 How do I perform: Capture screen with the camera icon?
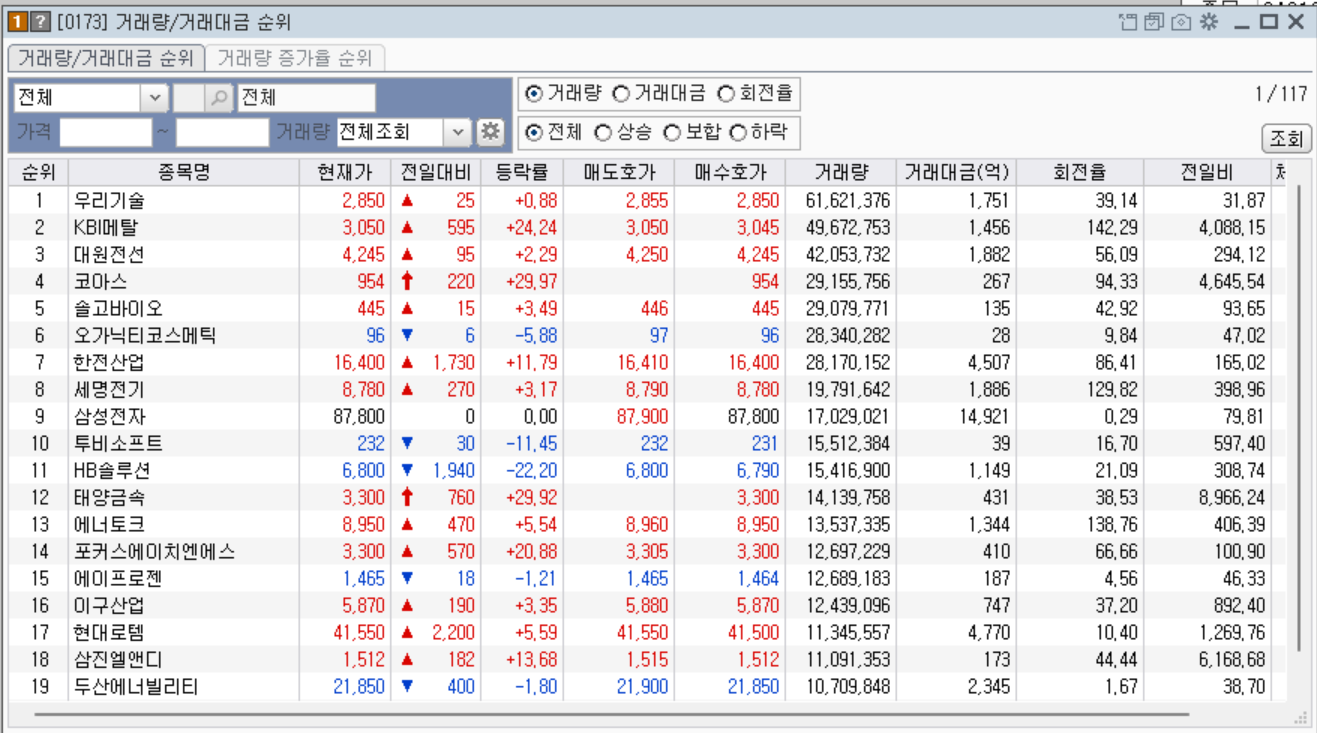pos(1181,21)
